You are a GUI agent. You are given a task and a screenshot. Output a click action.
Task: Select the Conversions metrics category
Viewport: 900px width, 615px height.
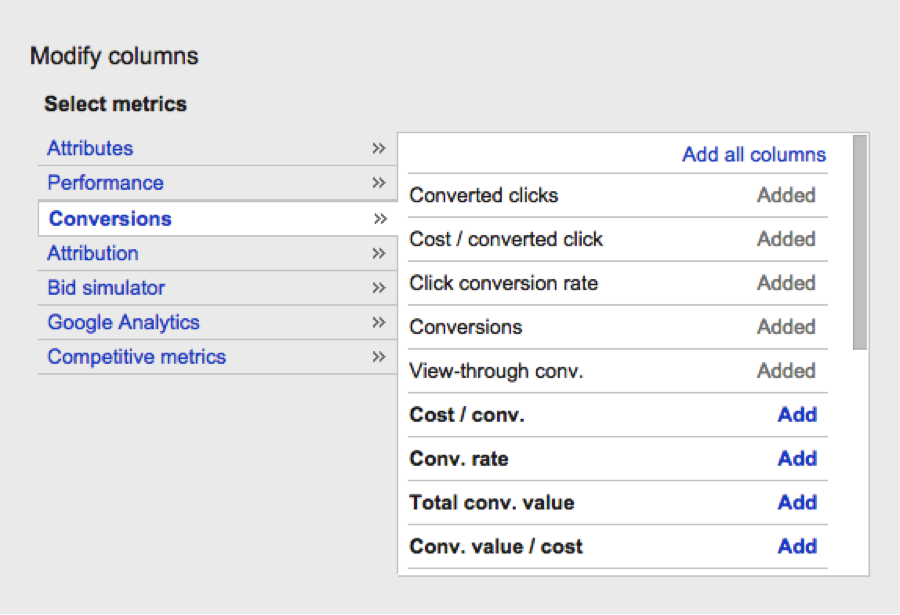pyautogui.click(x=110, y=219)
